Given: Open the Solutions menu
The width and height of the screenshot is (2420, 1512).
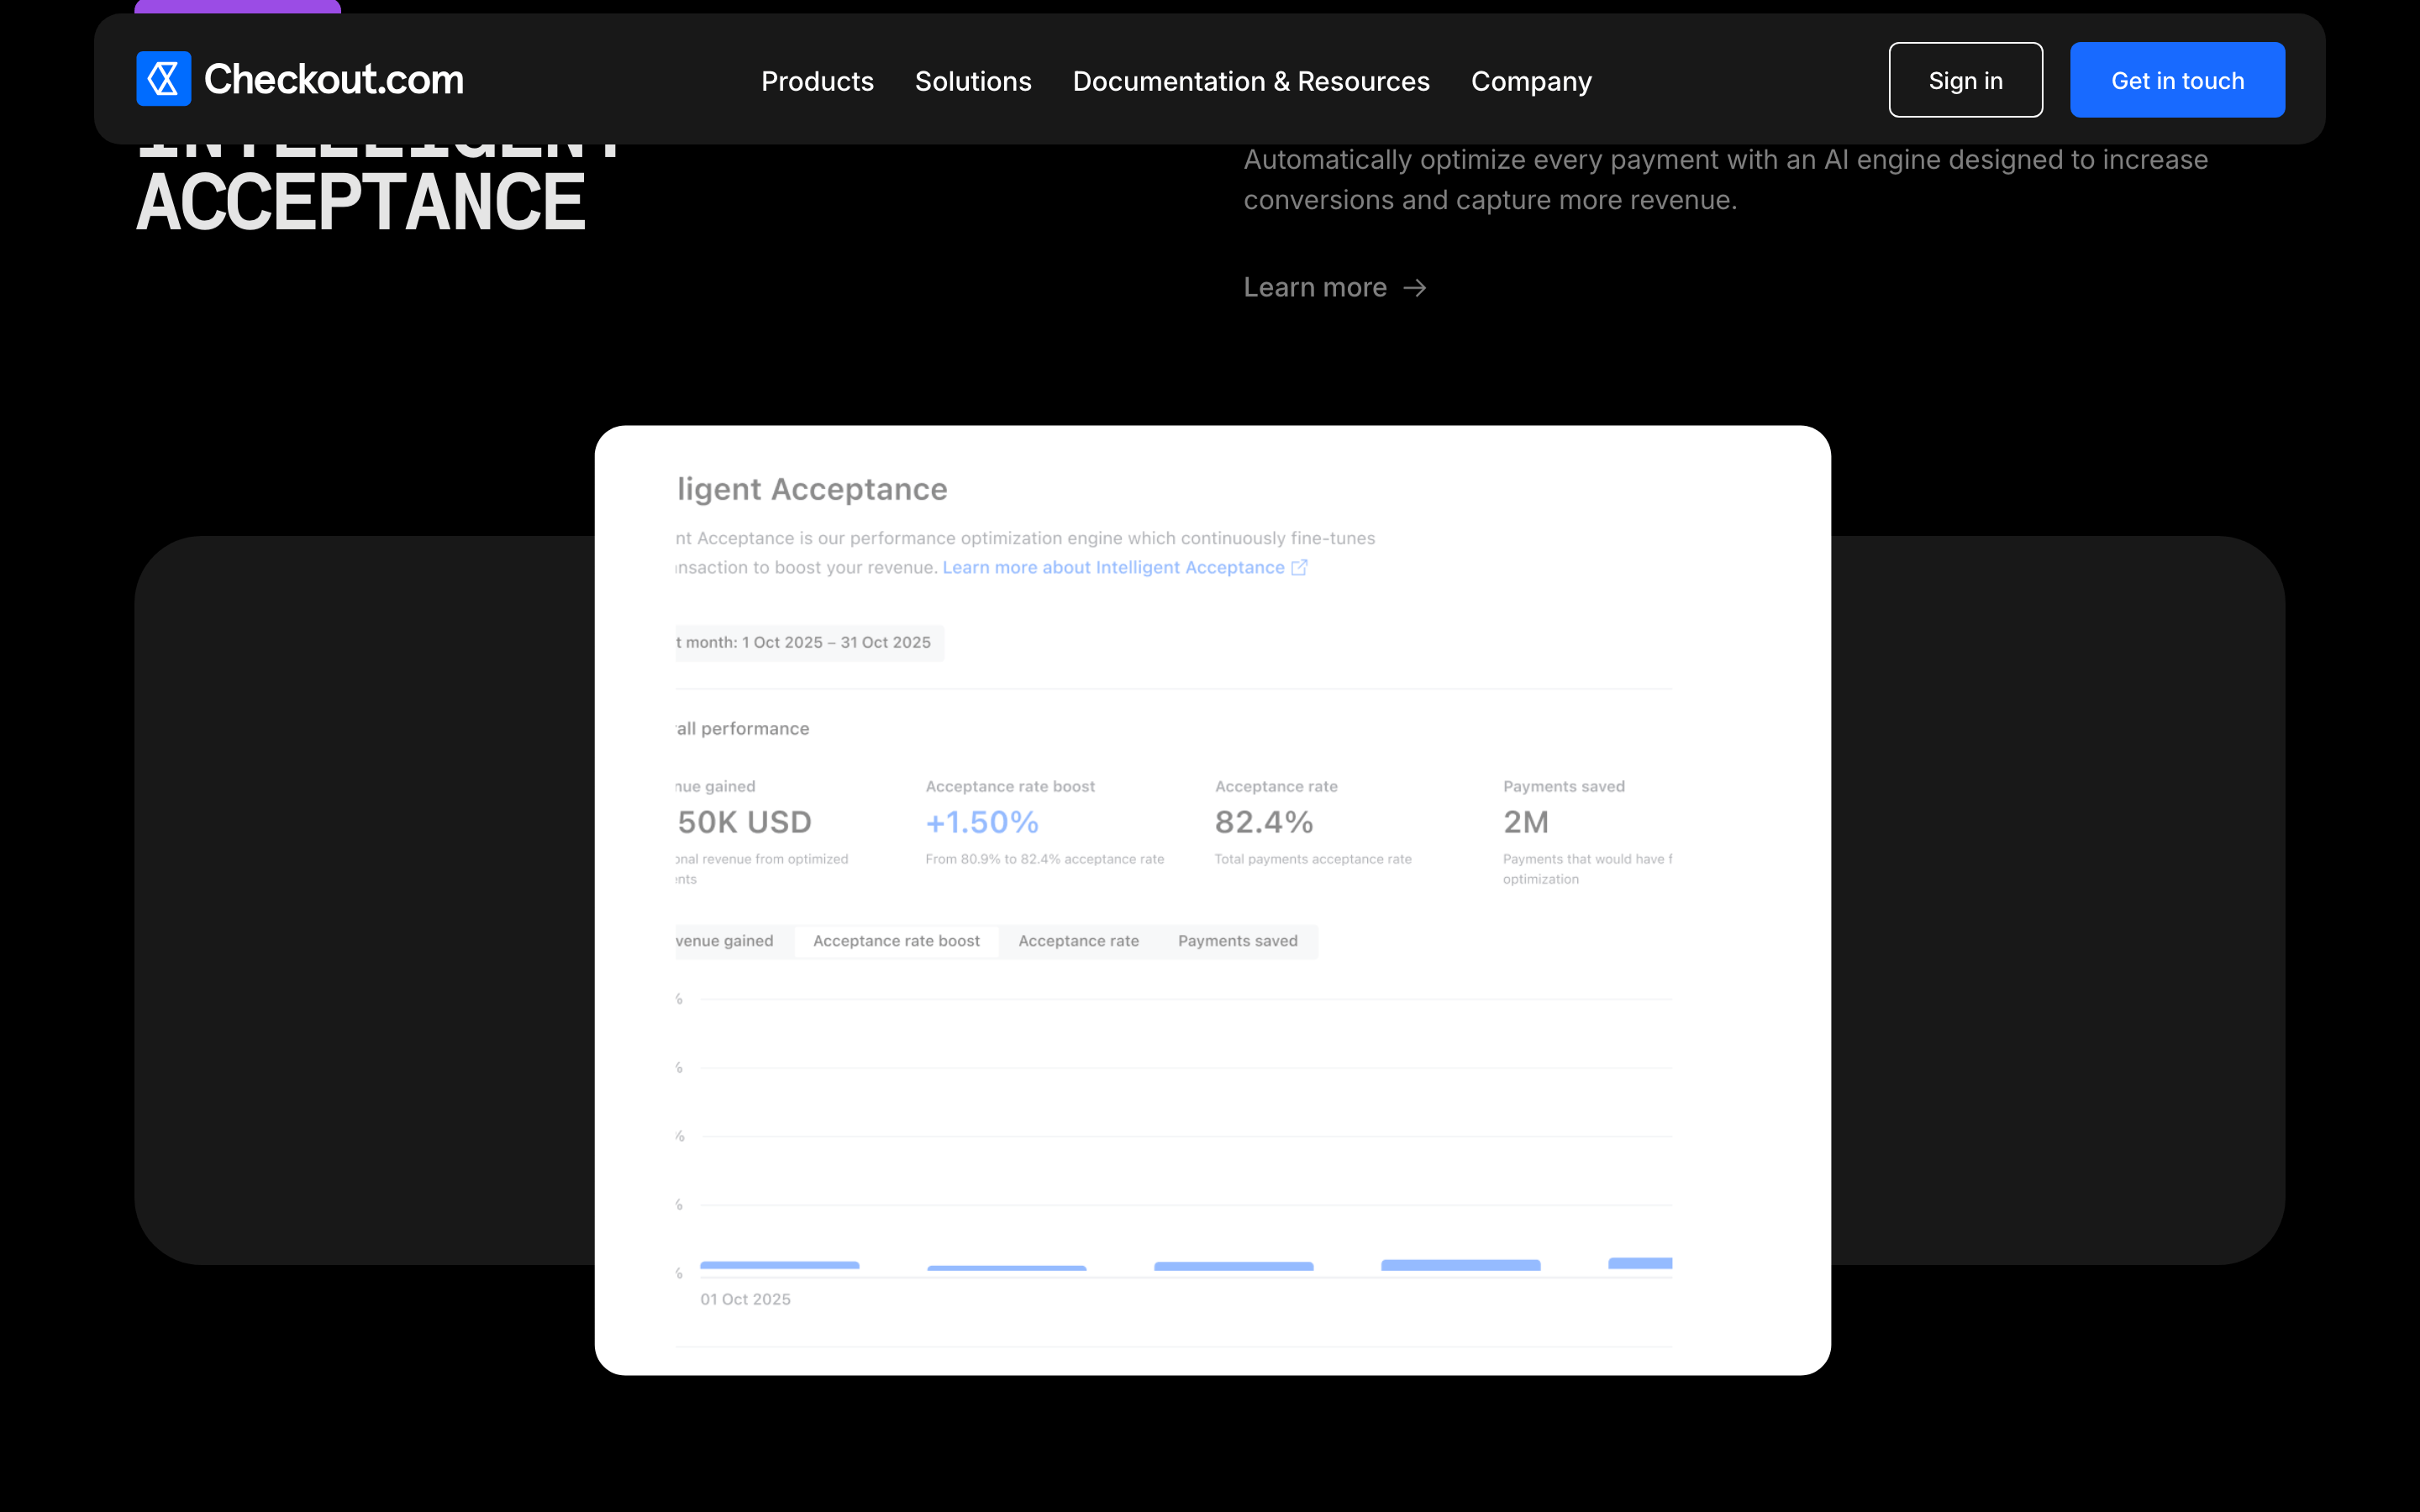Looking at the screenshot, I should coord(973,81).
